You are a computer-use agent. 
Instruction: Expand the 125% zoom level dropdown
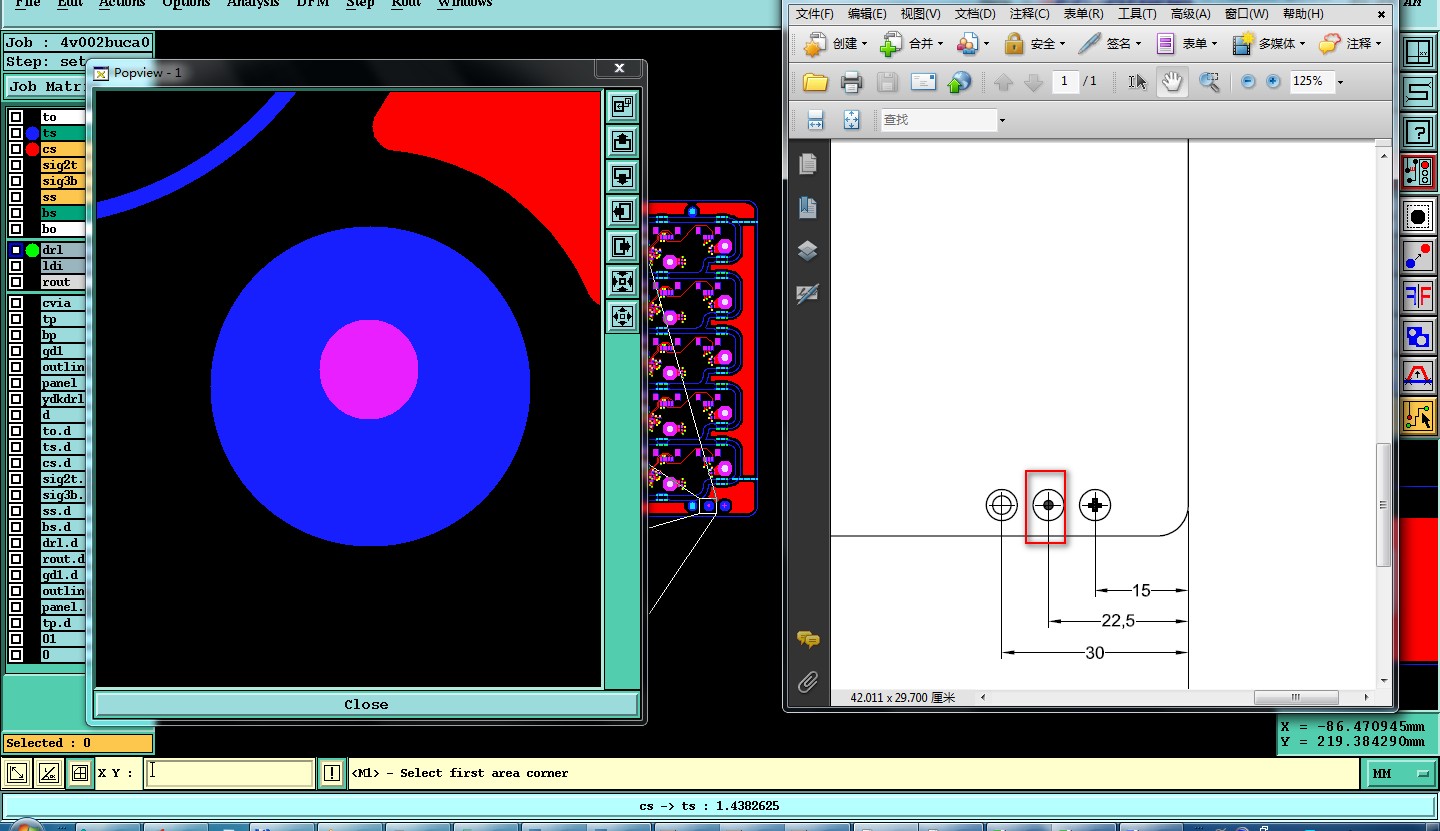[1340, 82]
